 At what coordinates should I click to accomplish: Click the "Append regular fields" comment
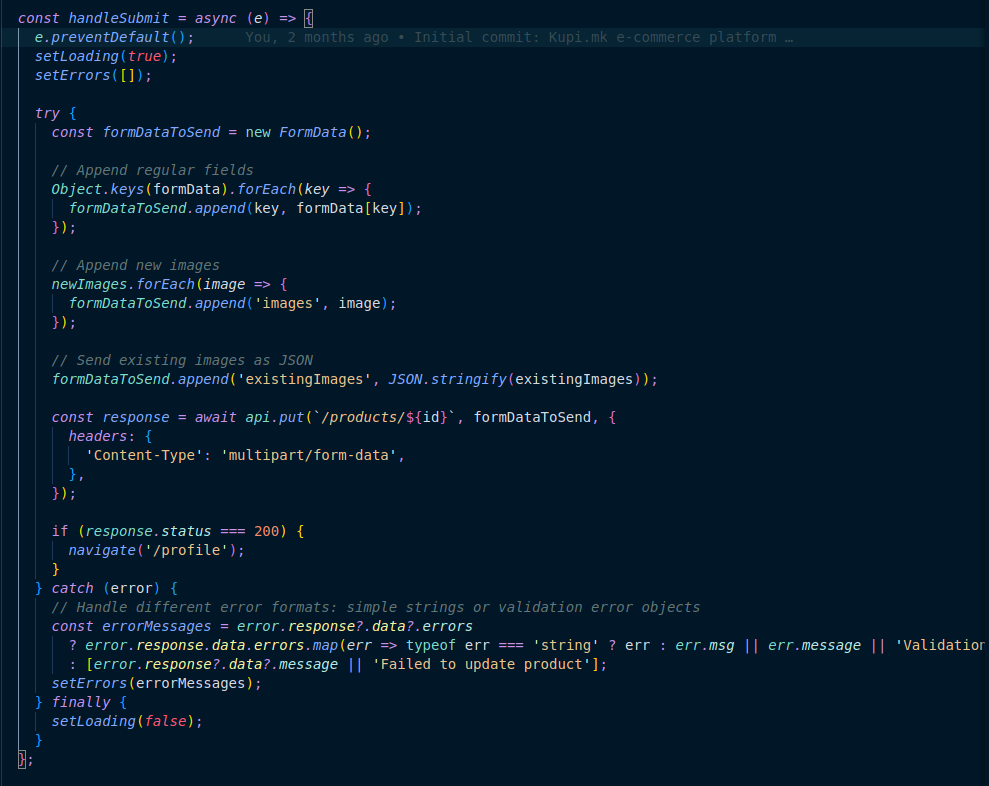pos(152,170)
